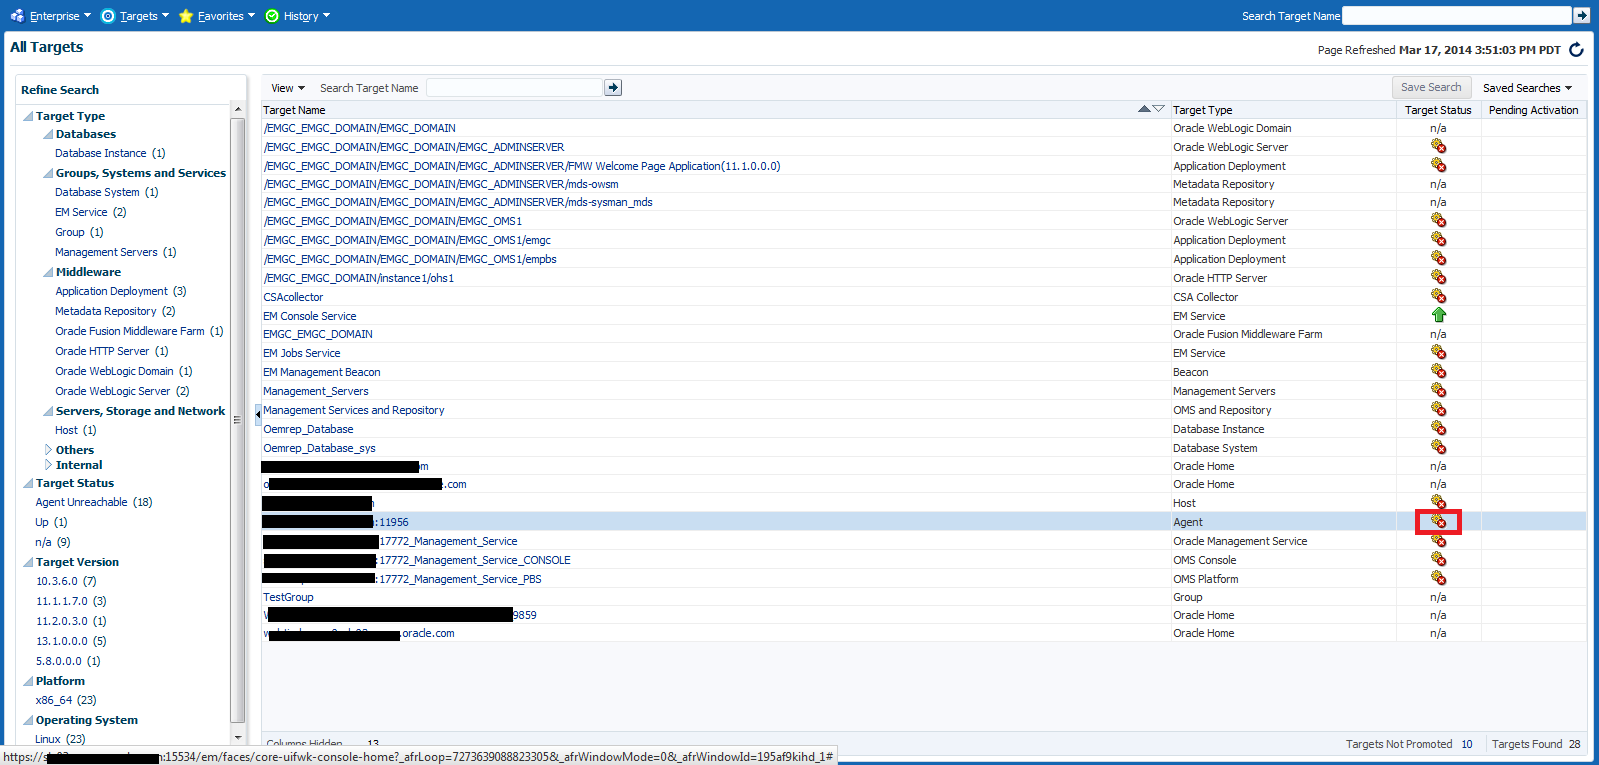Image resolution: width=1599 pixels, height=765 pixels.
Task: Collapse the Operating System section
Action: click(28, 721)
